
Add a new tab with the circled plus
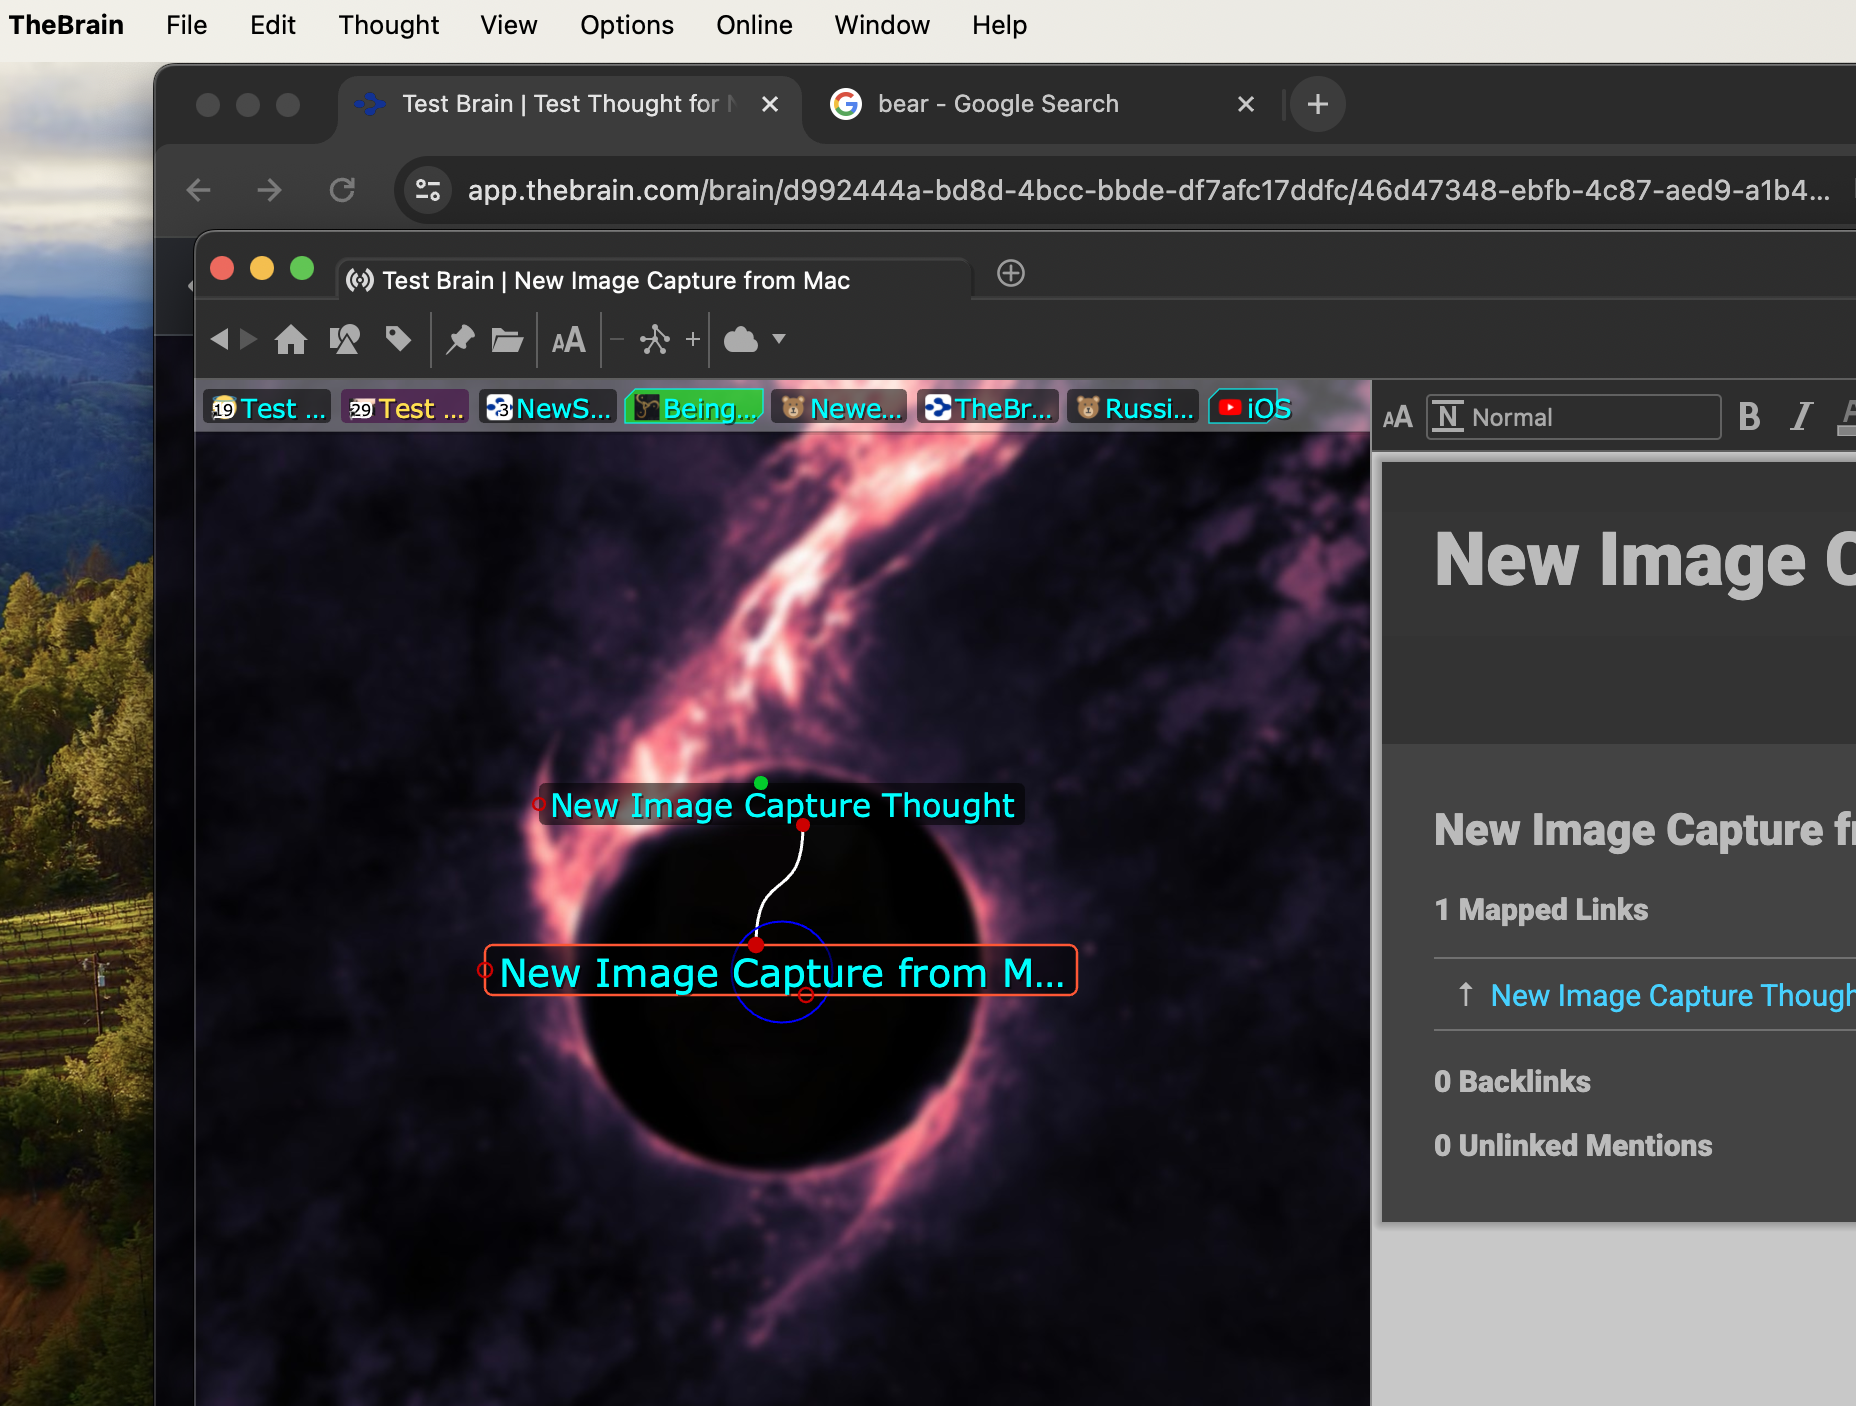1011,273
